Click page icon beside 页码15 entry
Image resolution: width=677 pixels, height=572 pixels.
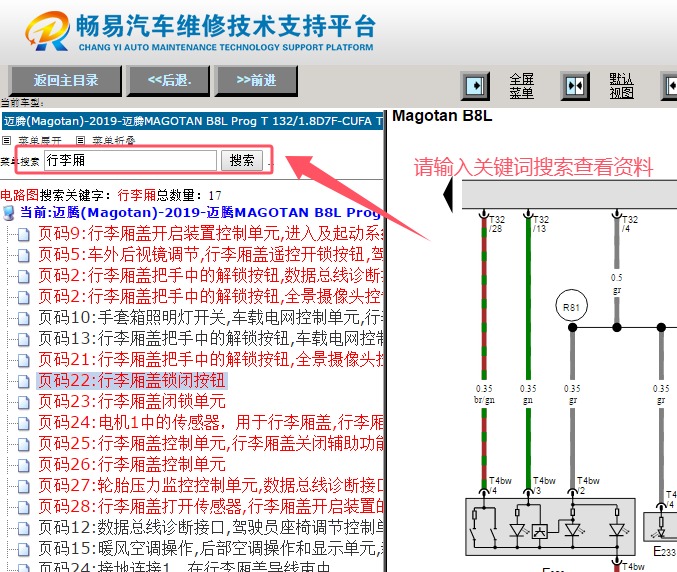coord(23,549)
